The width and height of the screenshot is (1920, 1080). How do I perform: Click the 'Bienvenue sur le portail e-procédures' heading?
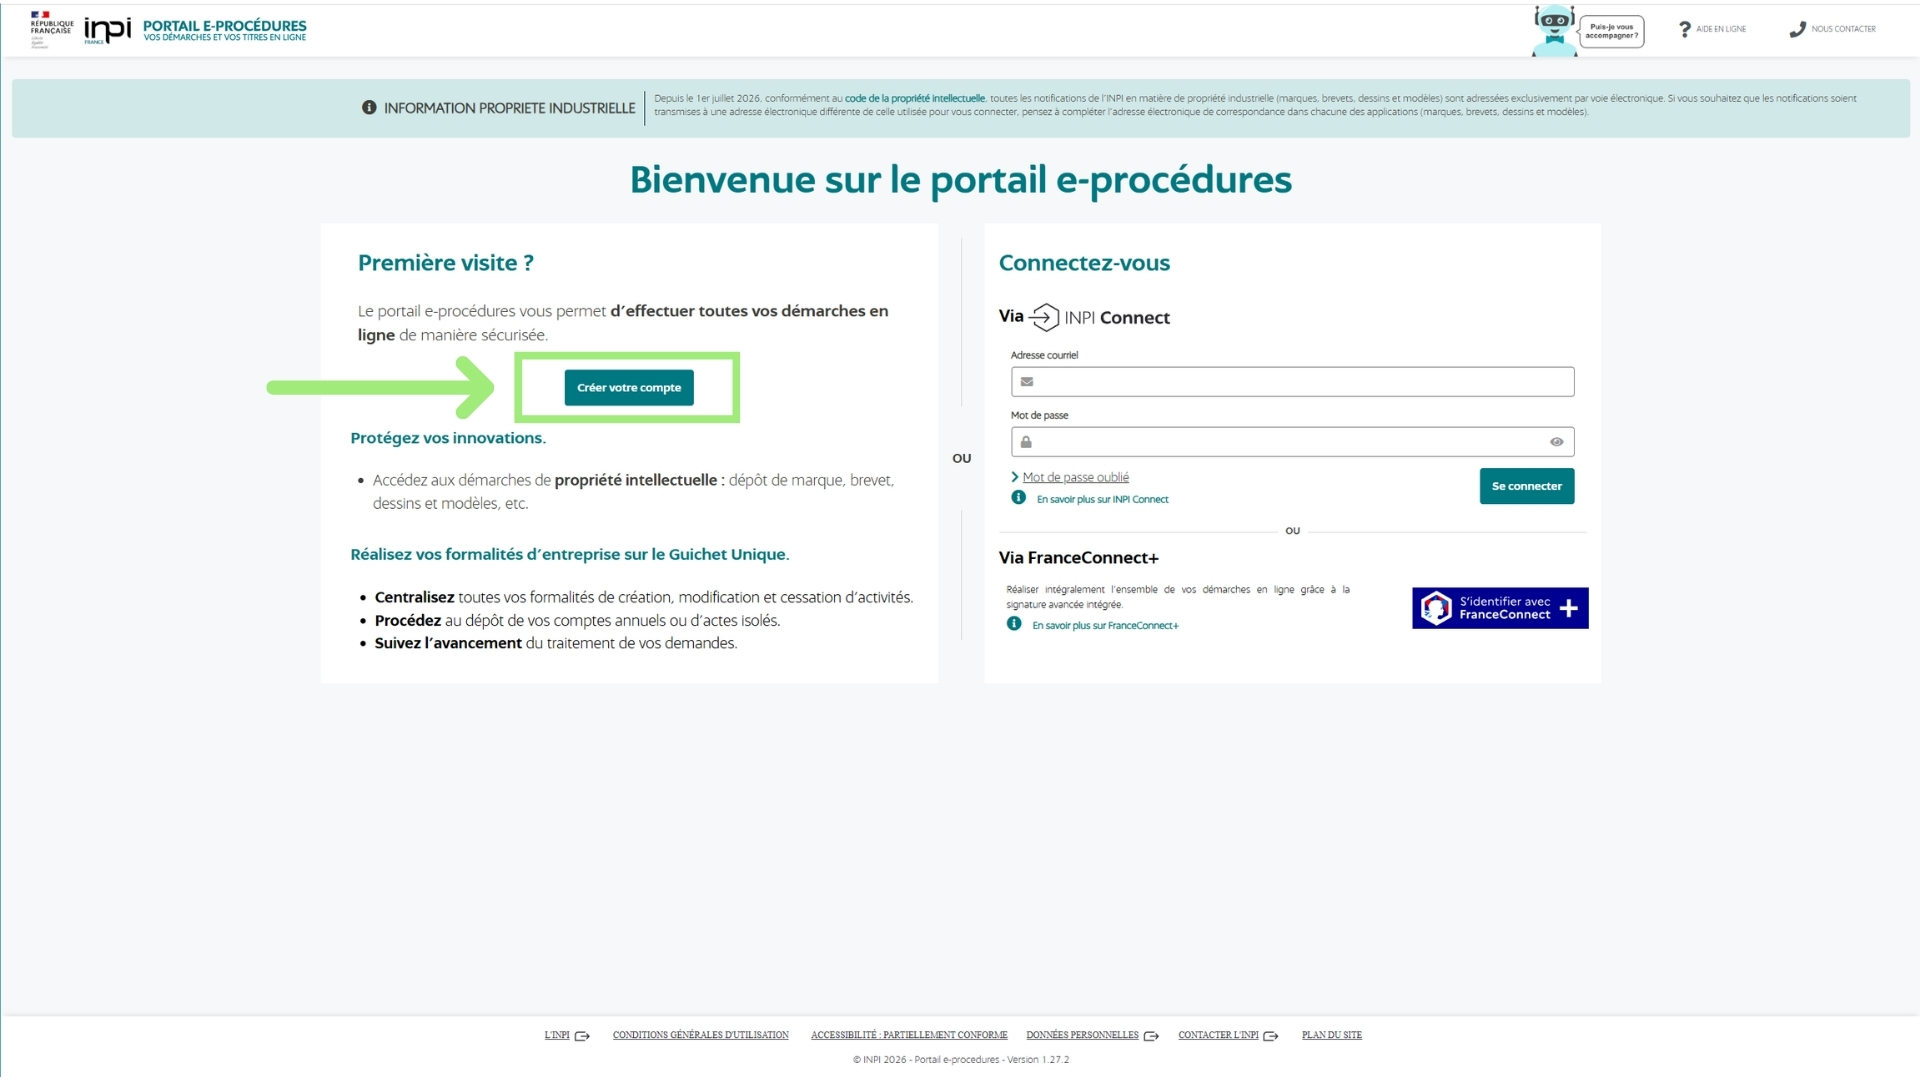[960, 180]
